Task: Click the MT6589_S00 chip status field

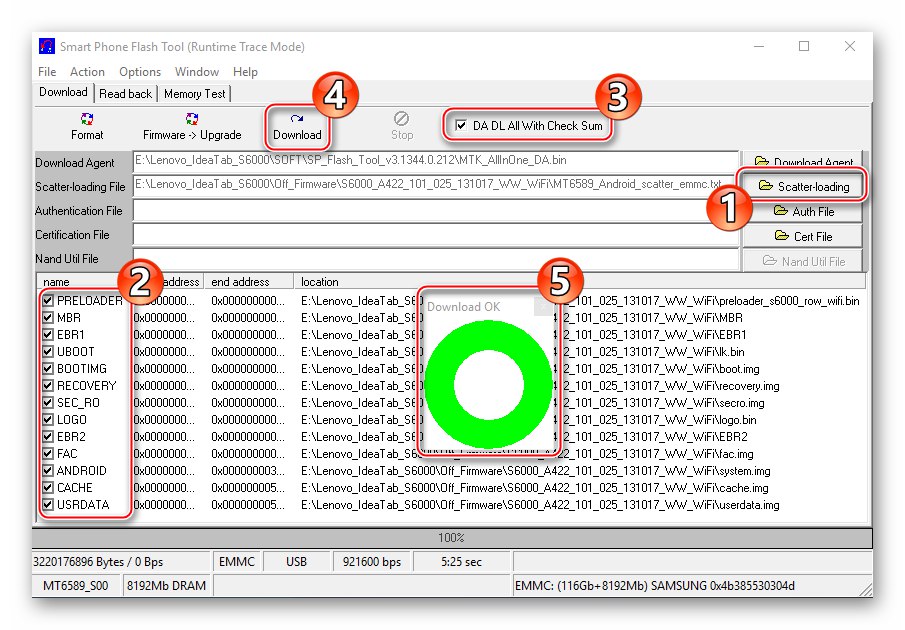Action: pos(76,586)
